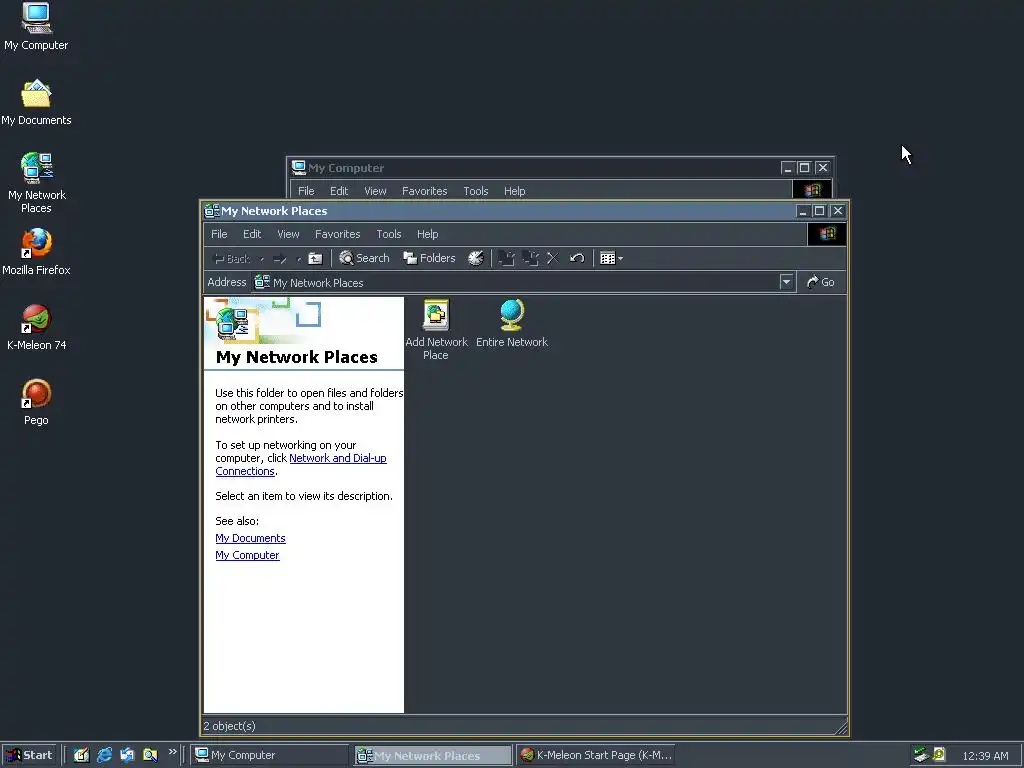Open View menu in My Computer window
Viewport: 1024px width, 768px height.
click(x=376, y=191)
